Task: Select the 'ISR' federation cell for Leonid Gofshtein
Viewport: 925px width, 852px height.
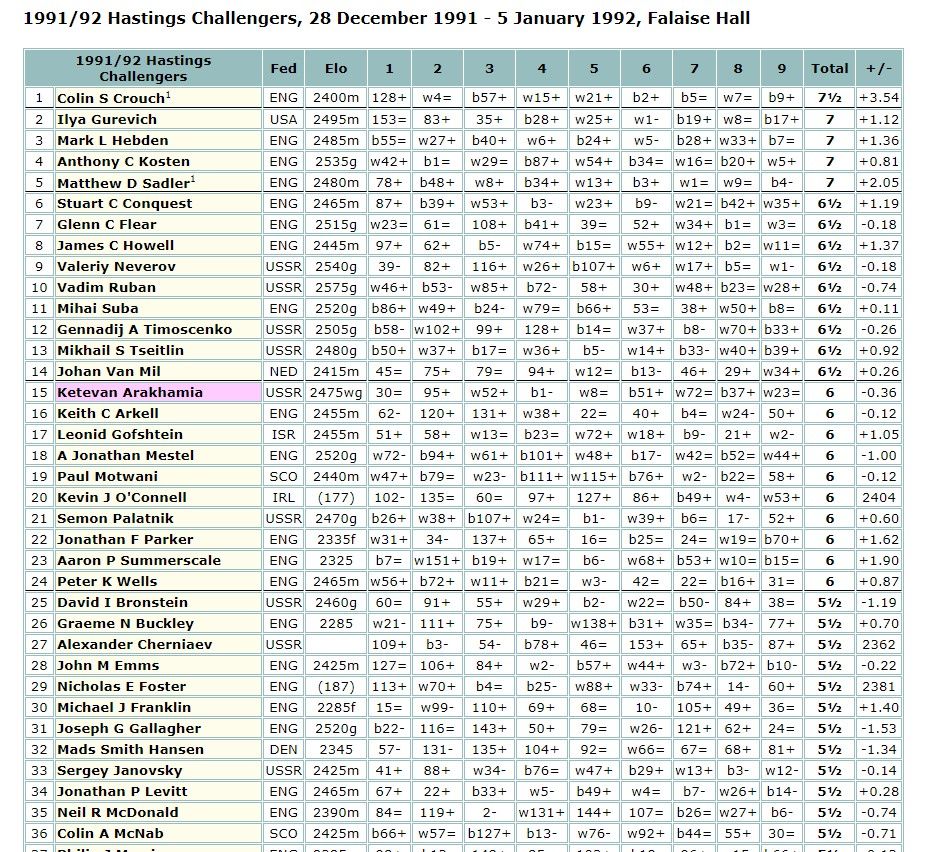Action: pyautogui.click(x=284, y=434)
